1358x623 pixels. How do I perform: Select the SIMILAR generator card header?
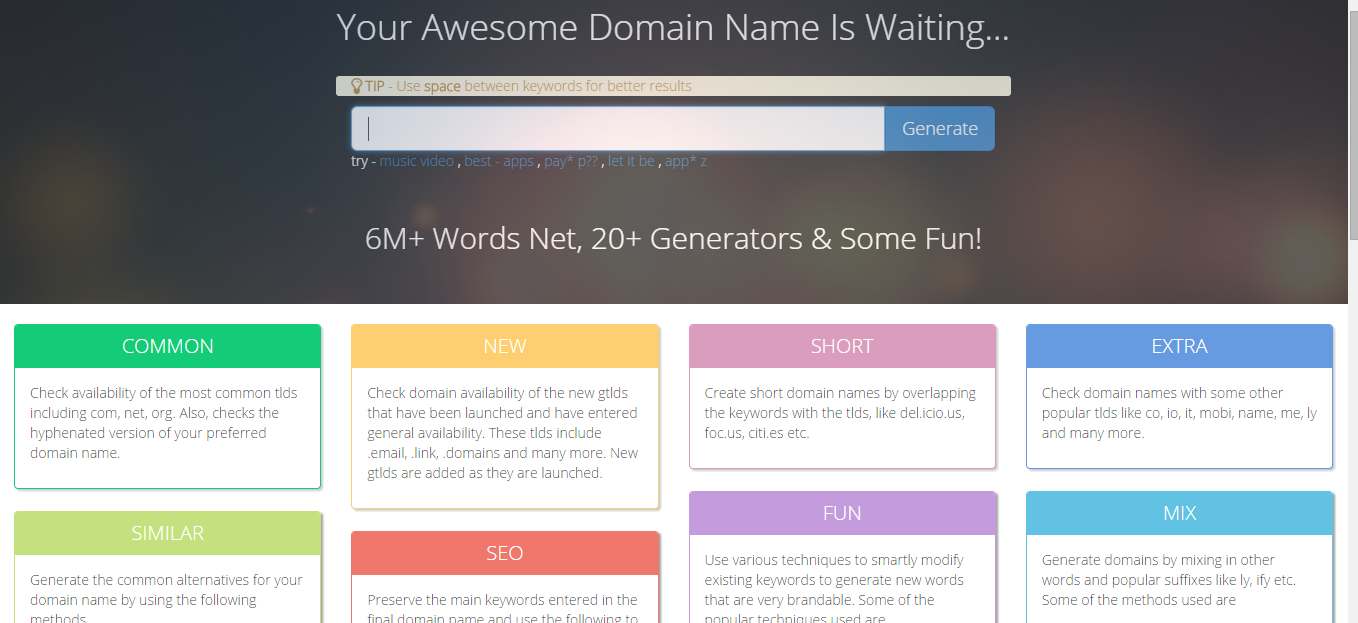167,533
